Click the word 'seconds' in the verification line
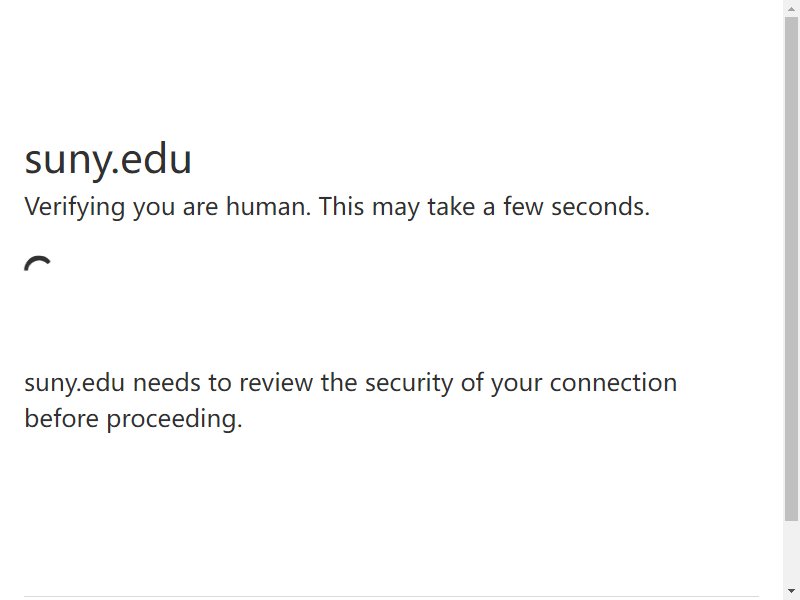800x600 pixels. [598, 207]
